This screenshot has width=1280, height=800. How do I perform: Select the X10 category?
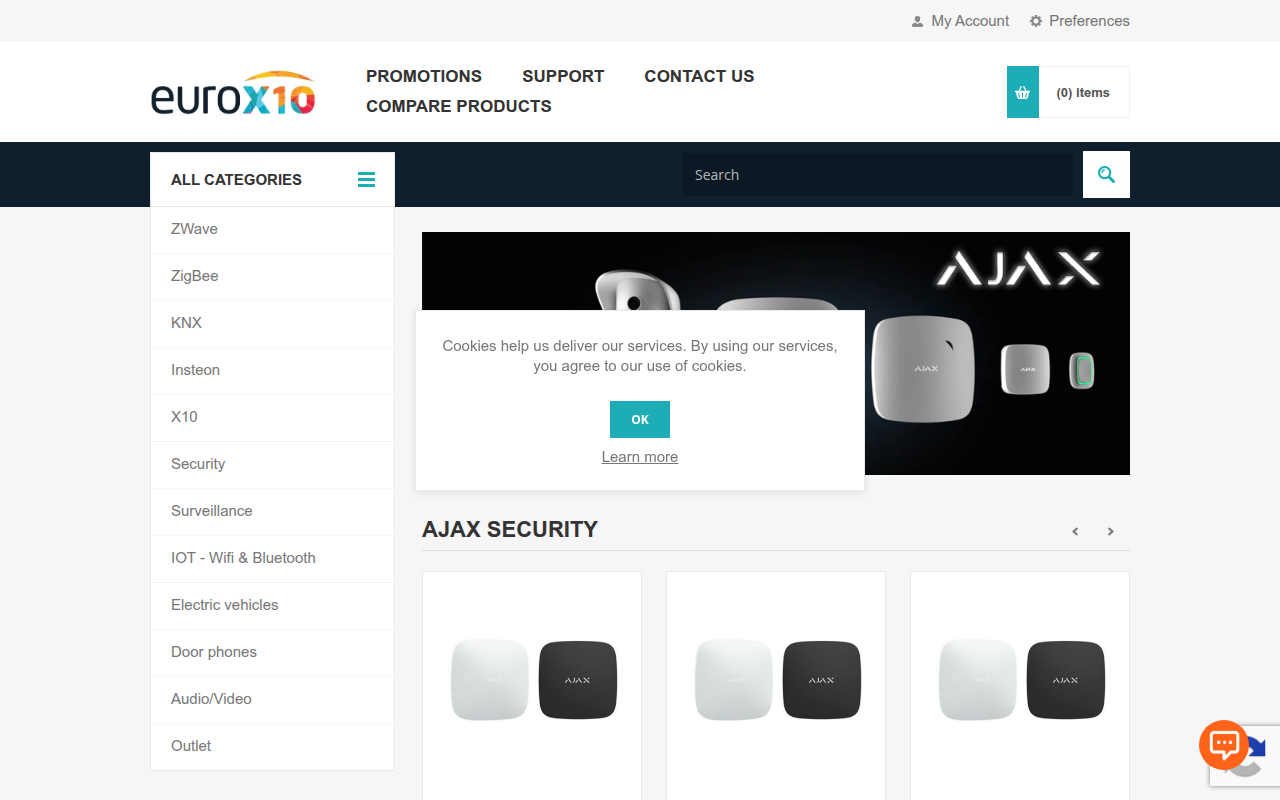[272, 417]
